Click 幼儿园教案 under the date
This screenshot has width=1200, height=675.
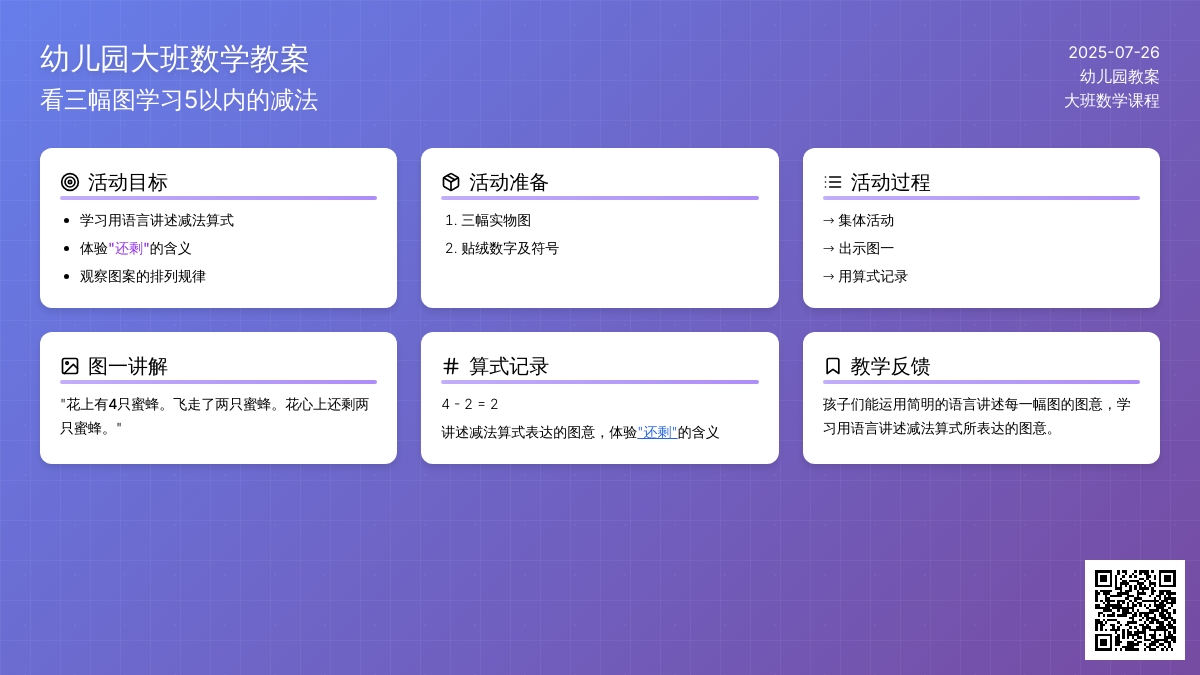[1120, 76]
